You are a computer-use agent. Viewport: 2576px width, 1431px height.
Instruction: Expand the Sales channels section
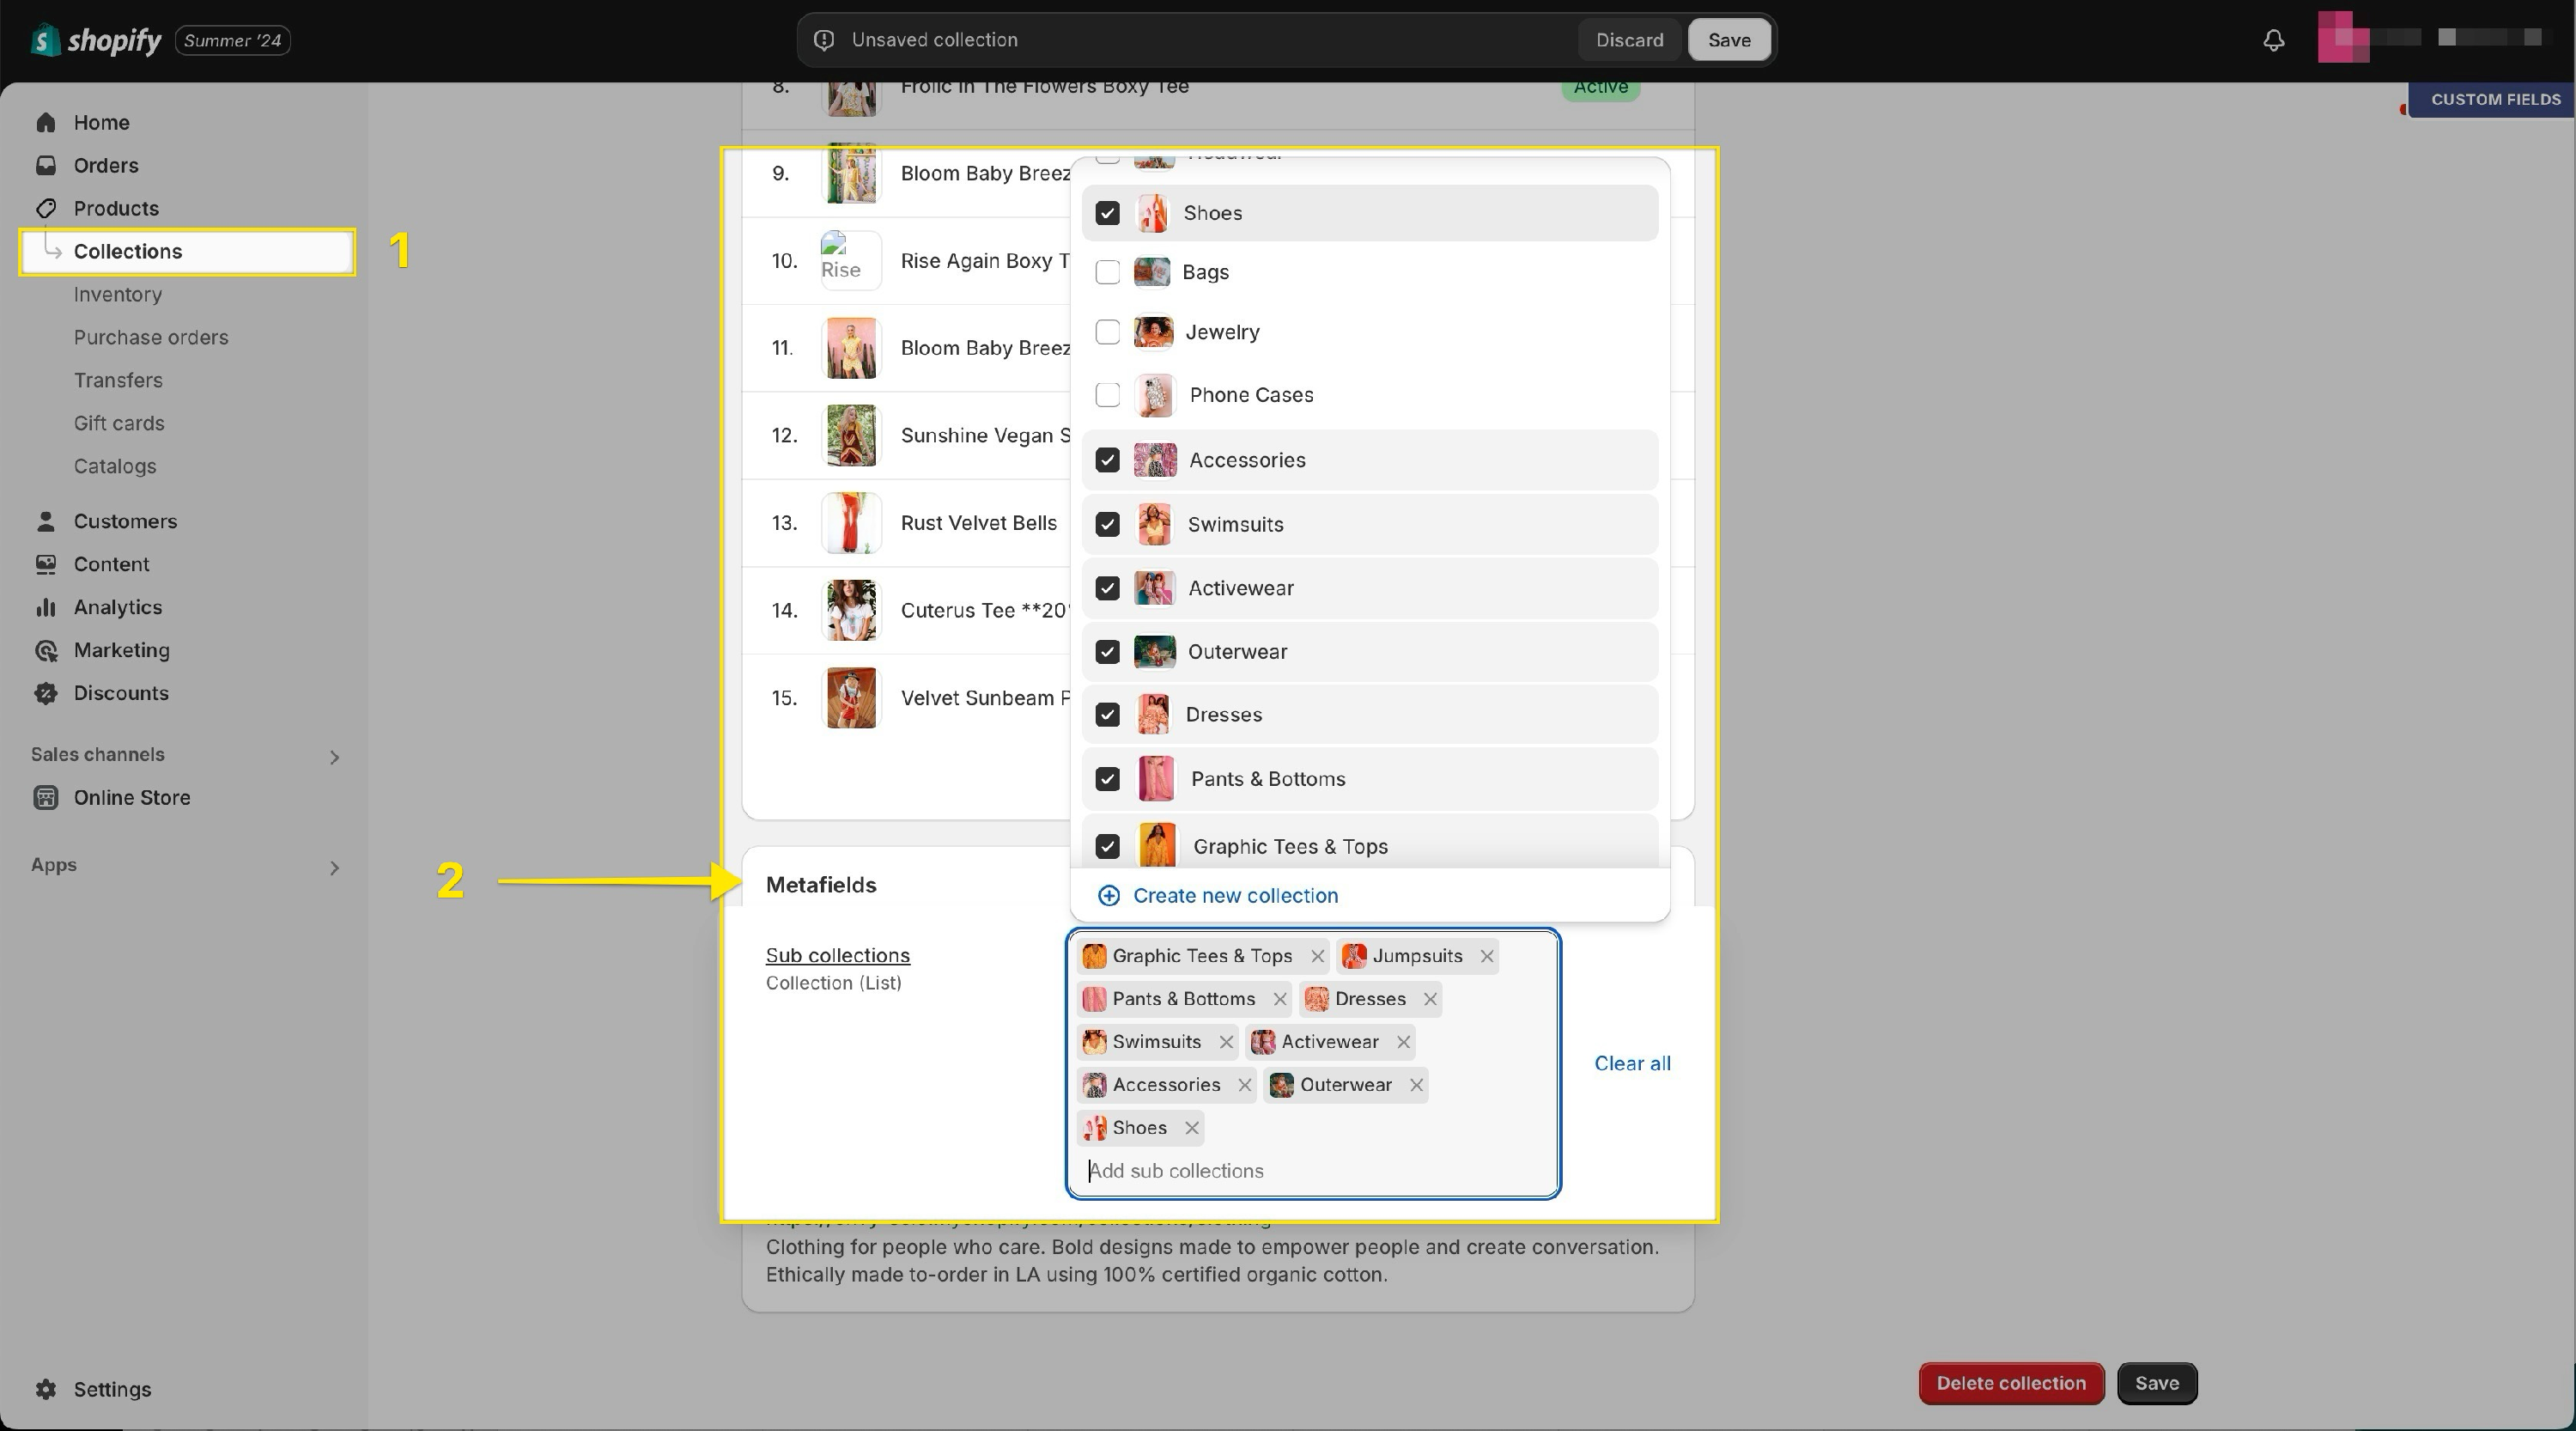(334, 757)
